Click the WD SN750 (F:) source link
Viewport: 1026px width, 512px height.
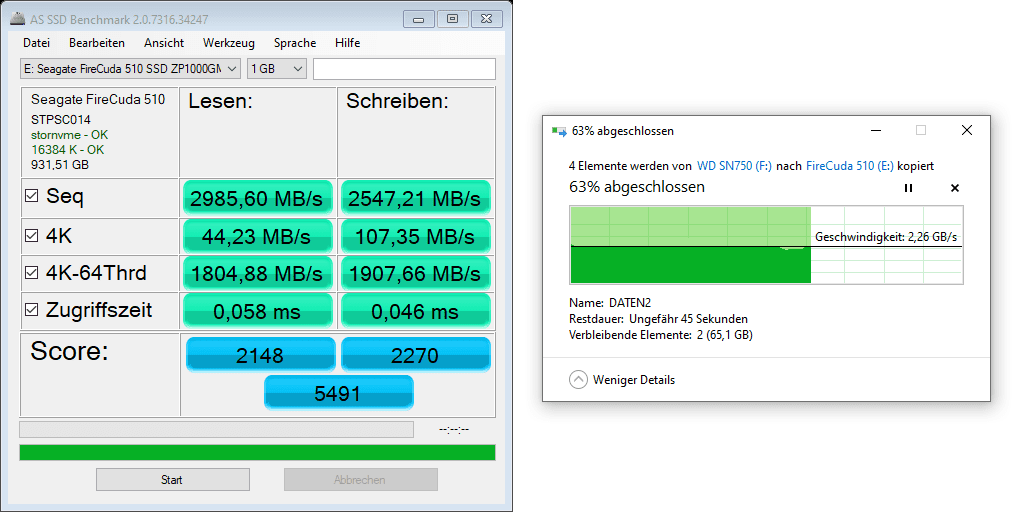click(734, 166)
